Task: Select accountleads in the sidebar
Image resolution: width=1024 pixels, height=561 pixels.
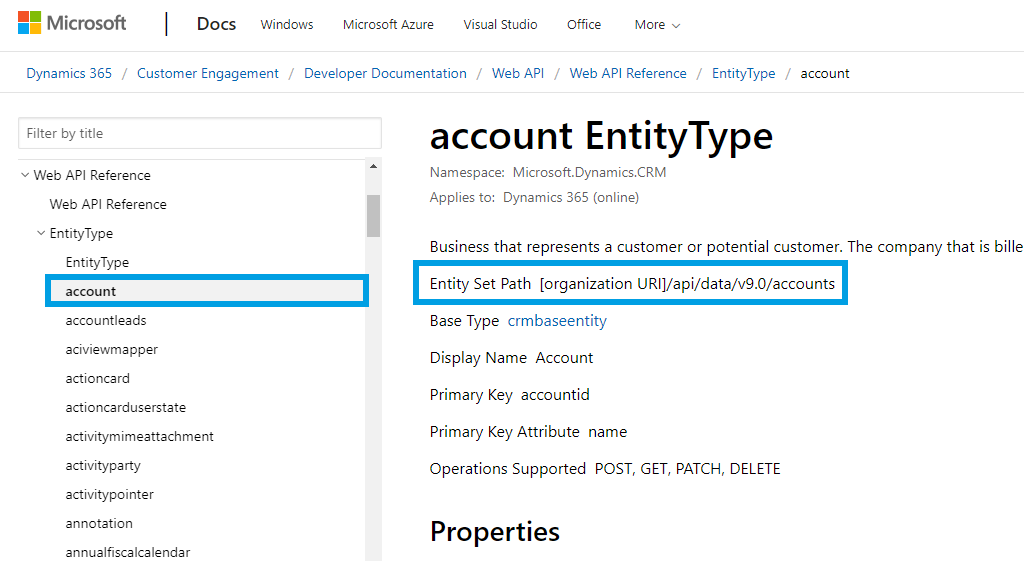Action: 106,320
